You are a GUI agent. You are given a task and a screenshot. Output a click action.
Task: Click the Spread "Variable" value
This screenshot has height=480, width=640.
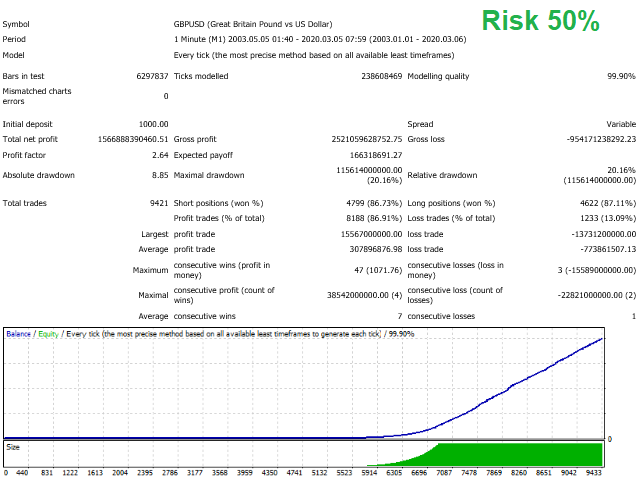pyautogui.click(x=619, y=124)
